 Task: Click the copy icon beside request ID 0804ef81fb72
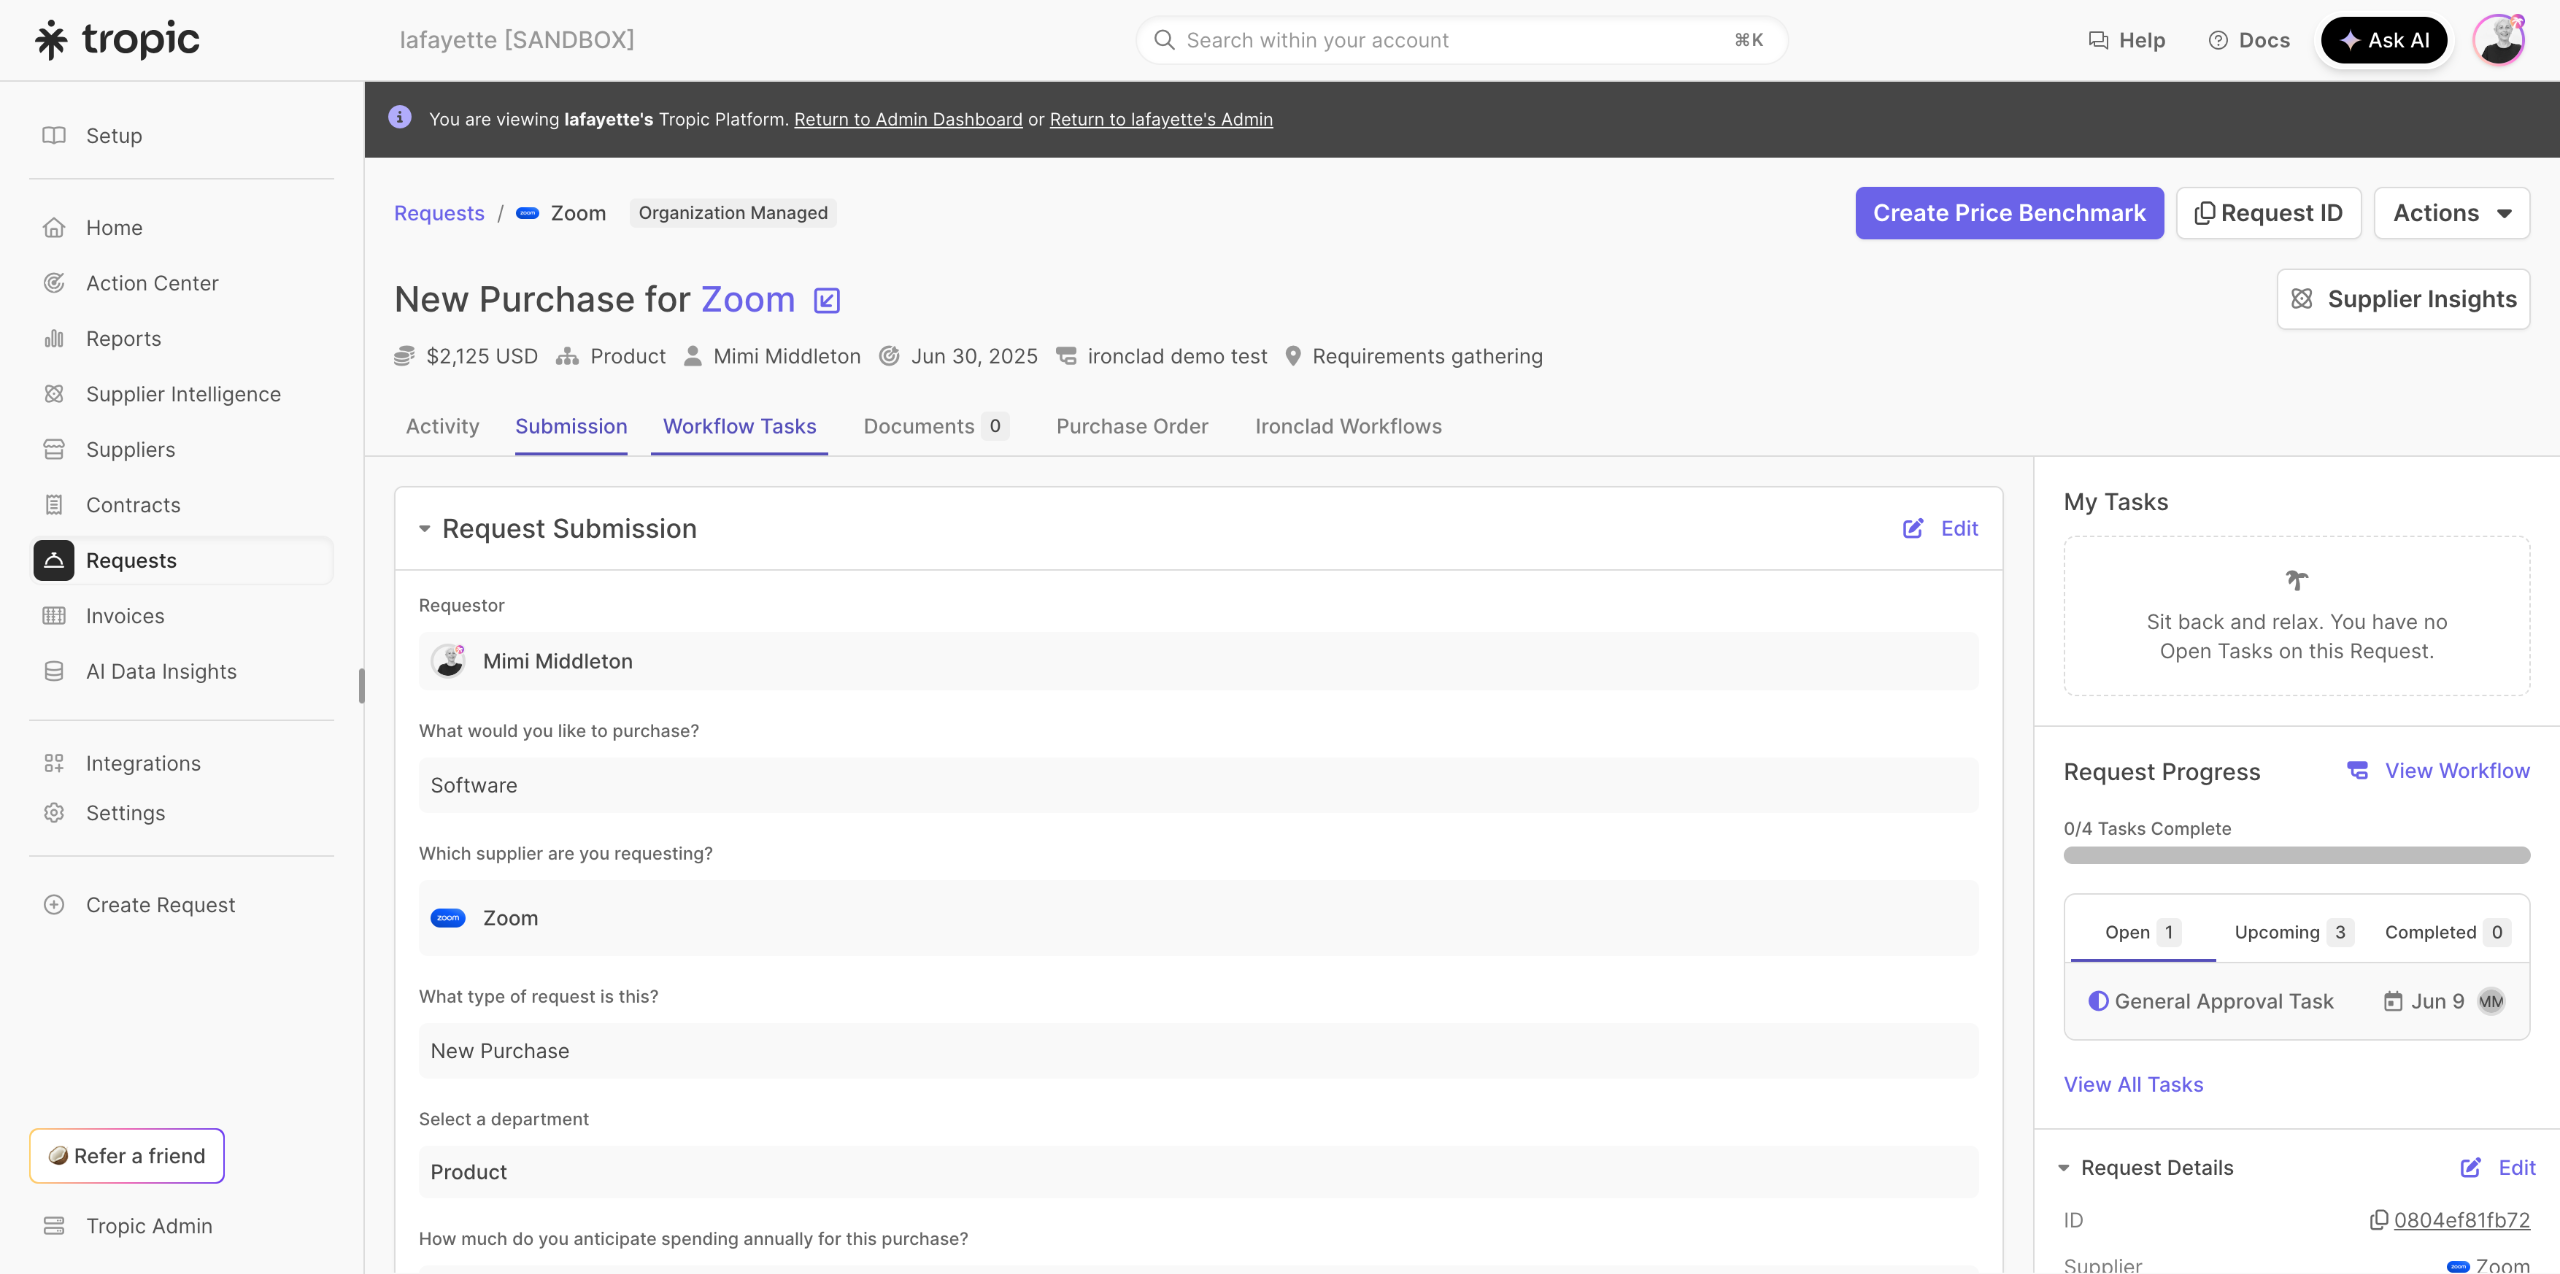coord(2379,1219)
